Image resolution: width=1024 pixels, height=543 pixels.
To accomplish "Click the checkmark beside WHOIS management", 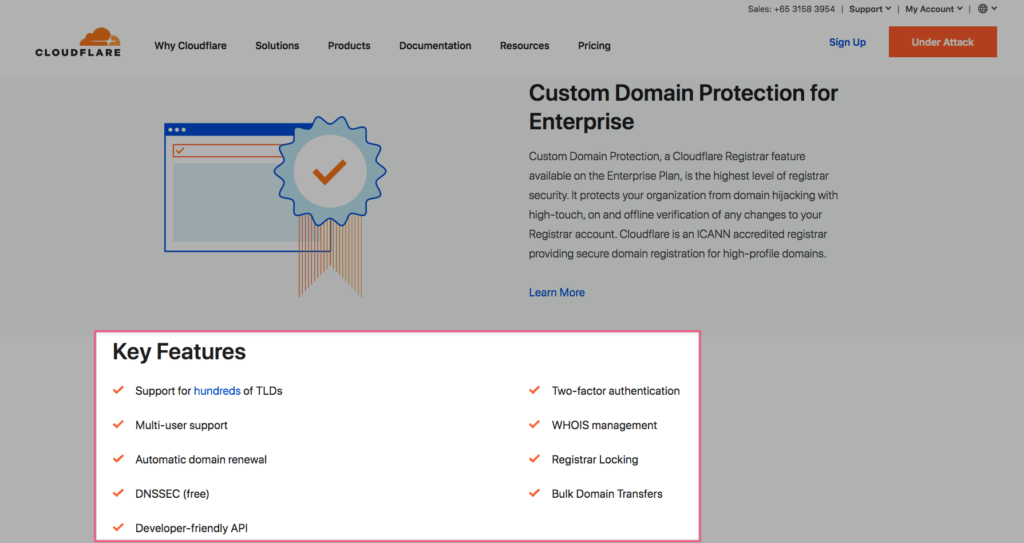I will [x=534, y=424].
